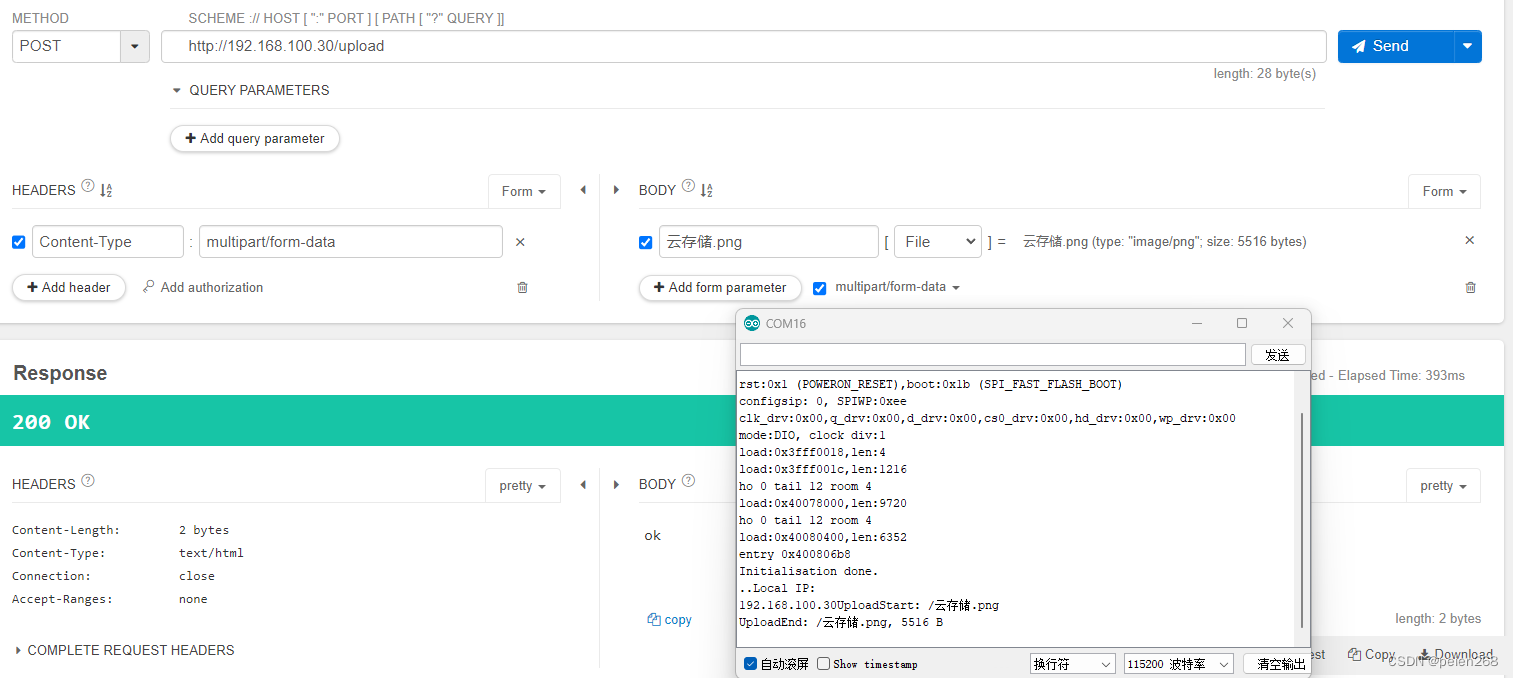The height and width of the screenshot is (678, 1513).
Task: Open the response headers pretty dropdown
Action: (523, 485)
